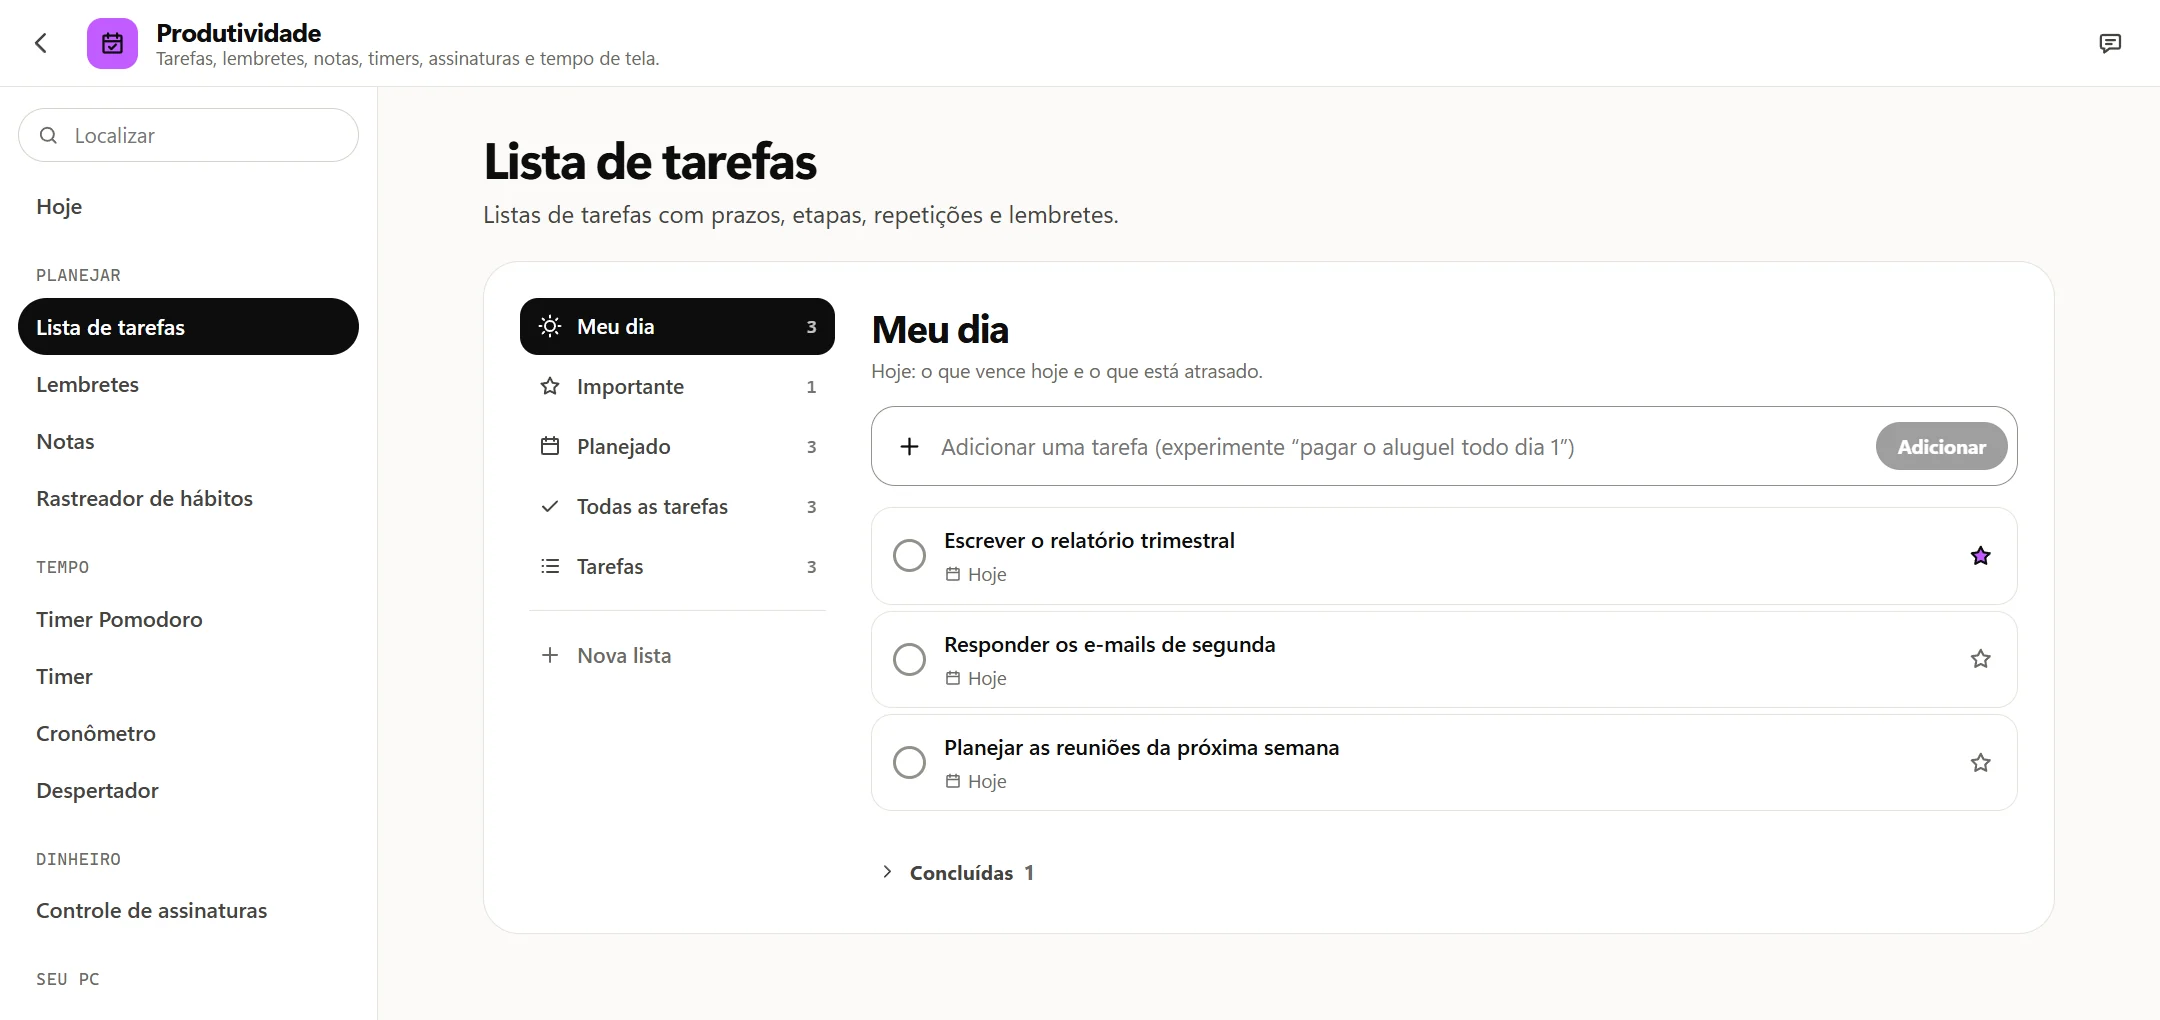Click calendar icon under Escrever o relatório trimestral
2160x1020 pixels.
coord(953,574)
